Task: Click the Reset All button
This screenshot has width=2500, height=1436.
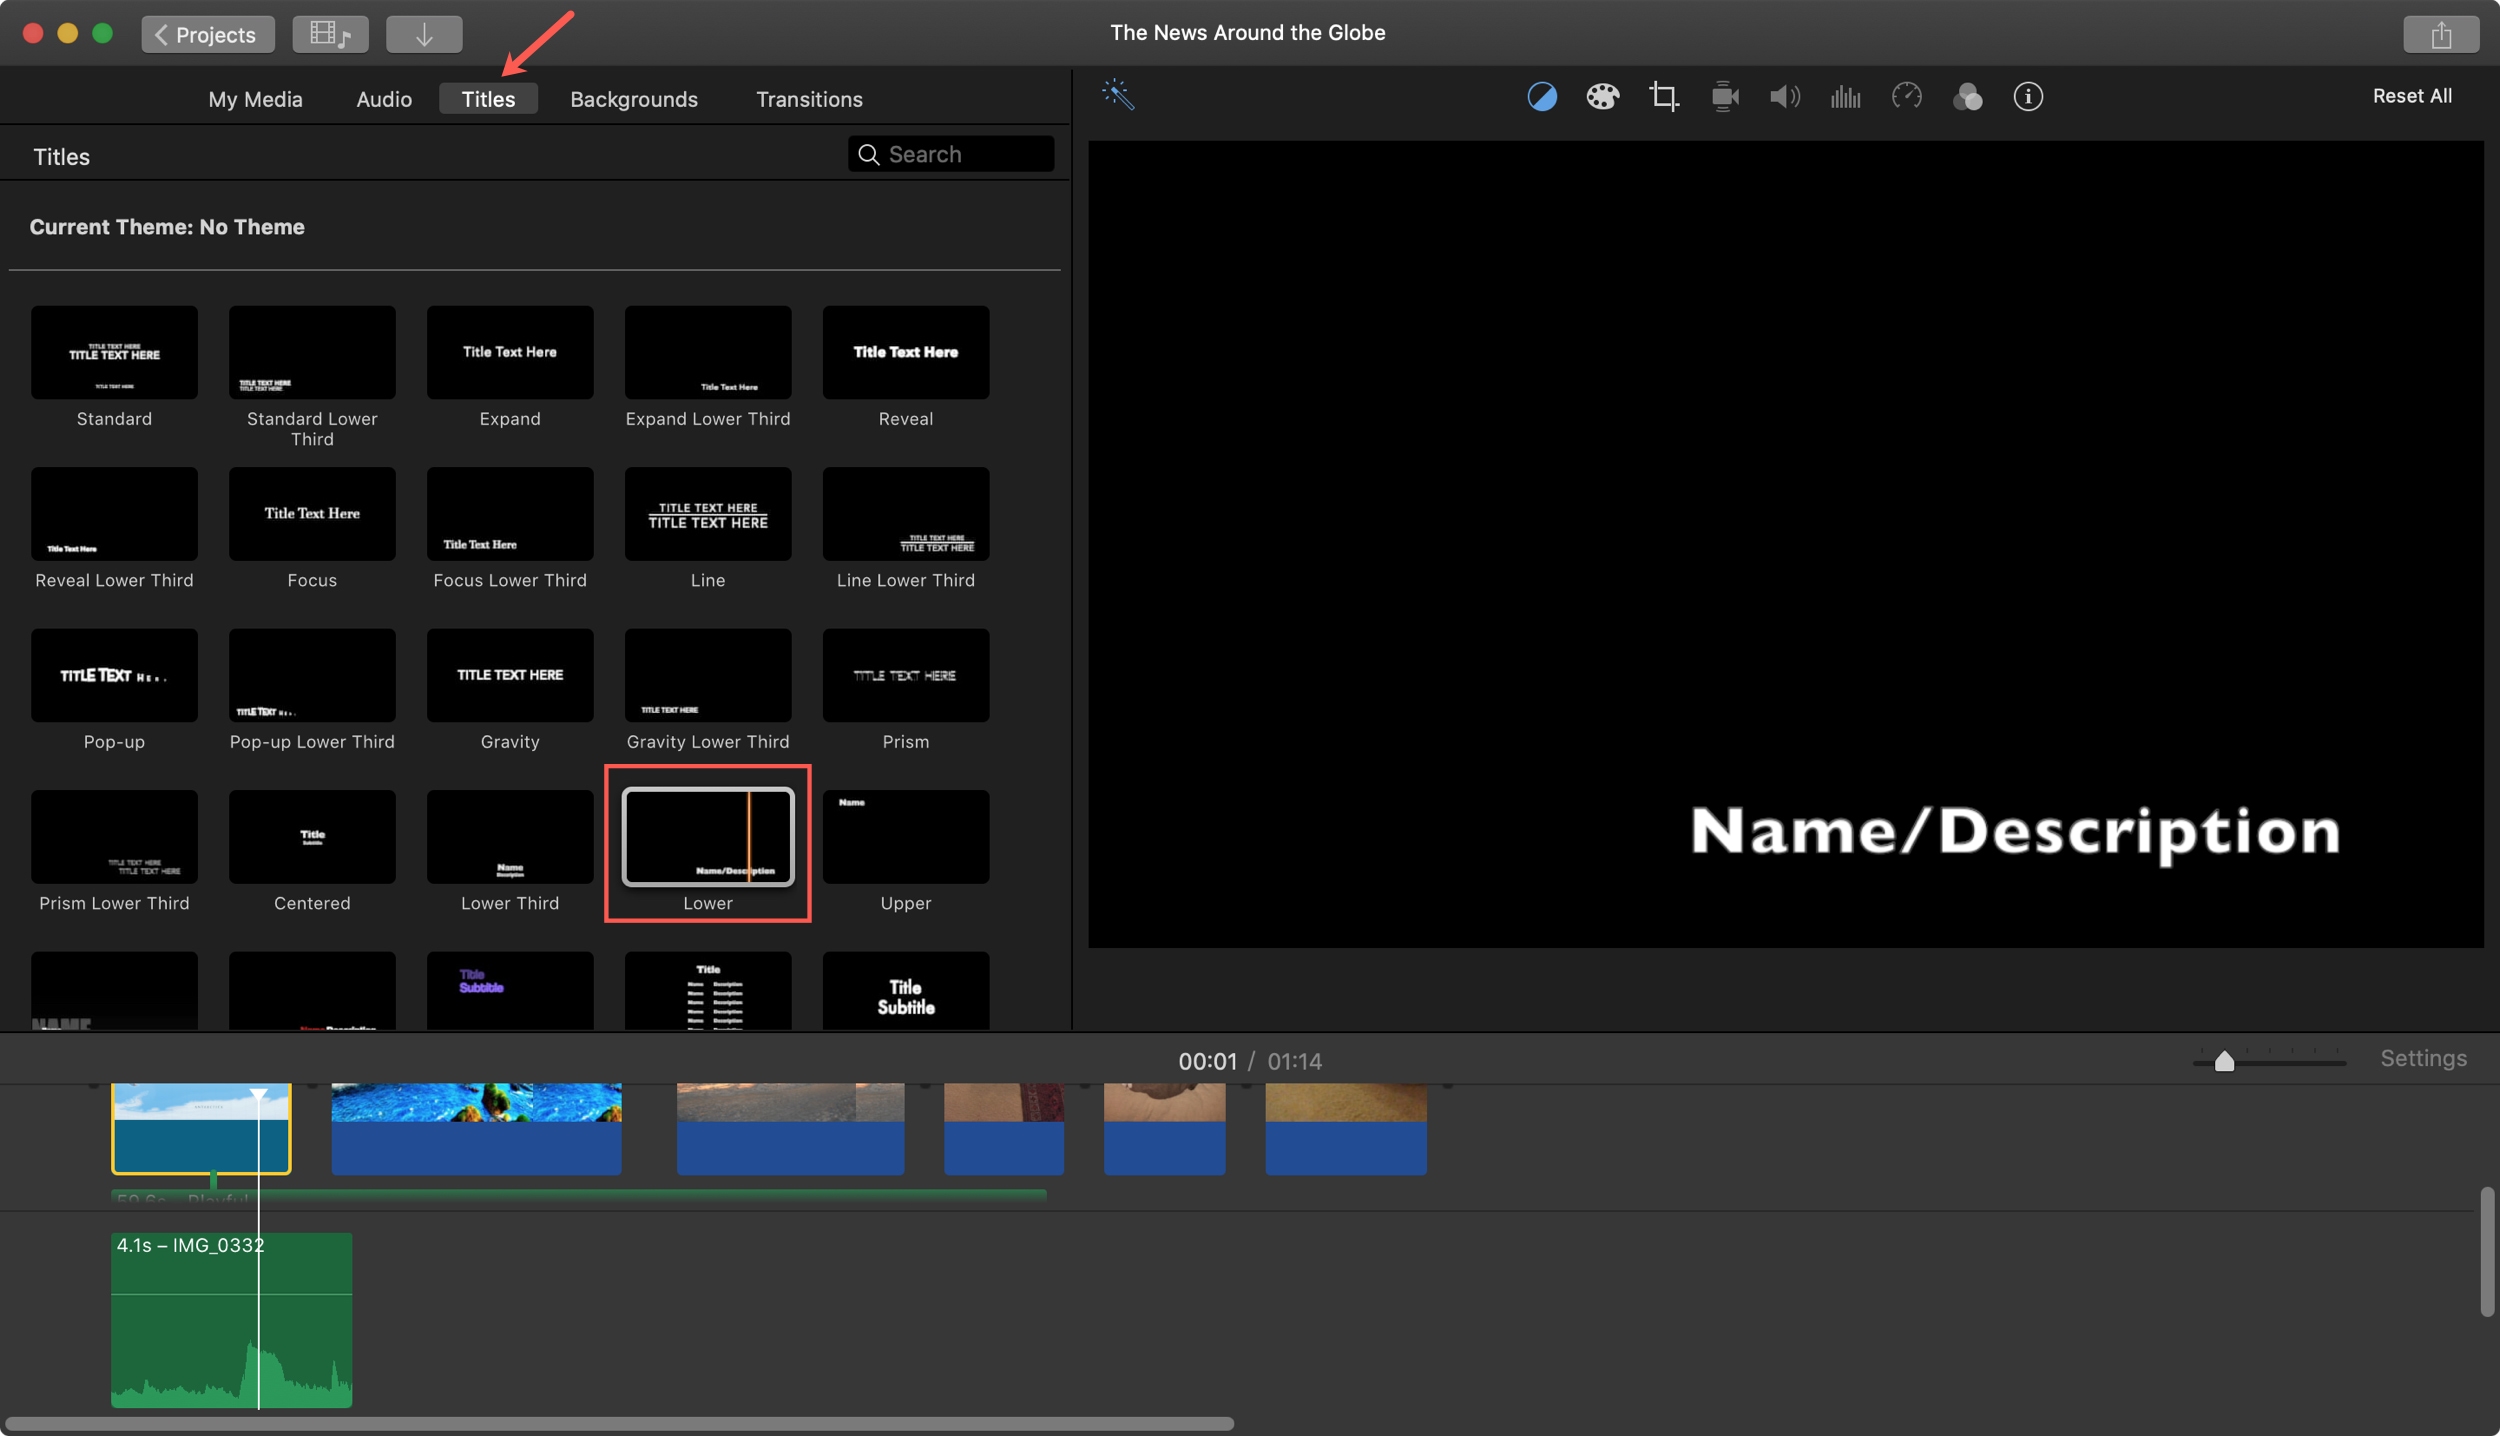Action: pyautogui.click(x=2411, y=96)
